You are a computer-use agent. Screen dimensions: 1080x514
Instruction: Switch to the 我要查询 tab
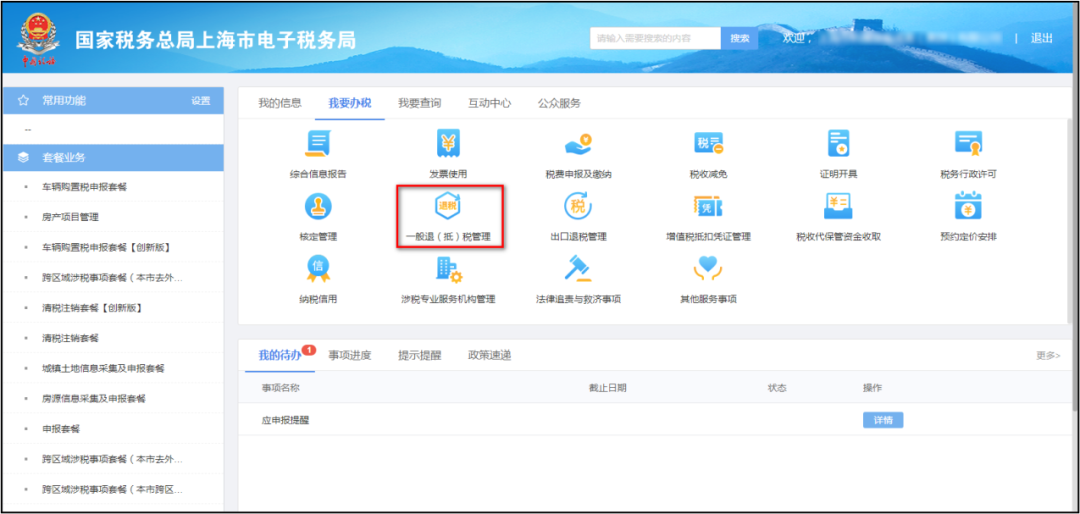419,103
